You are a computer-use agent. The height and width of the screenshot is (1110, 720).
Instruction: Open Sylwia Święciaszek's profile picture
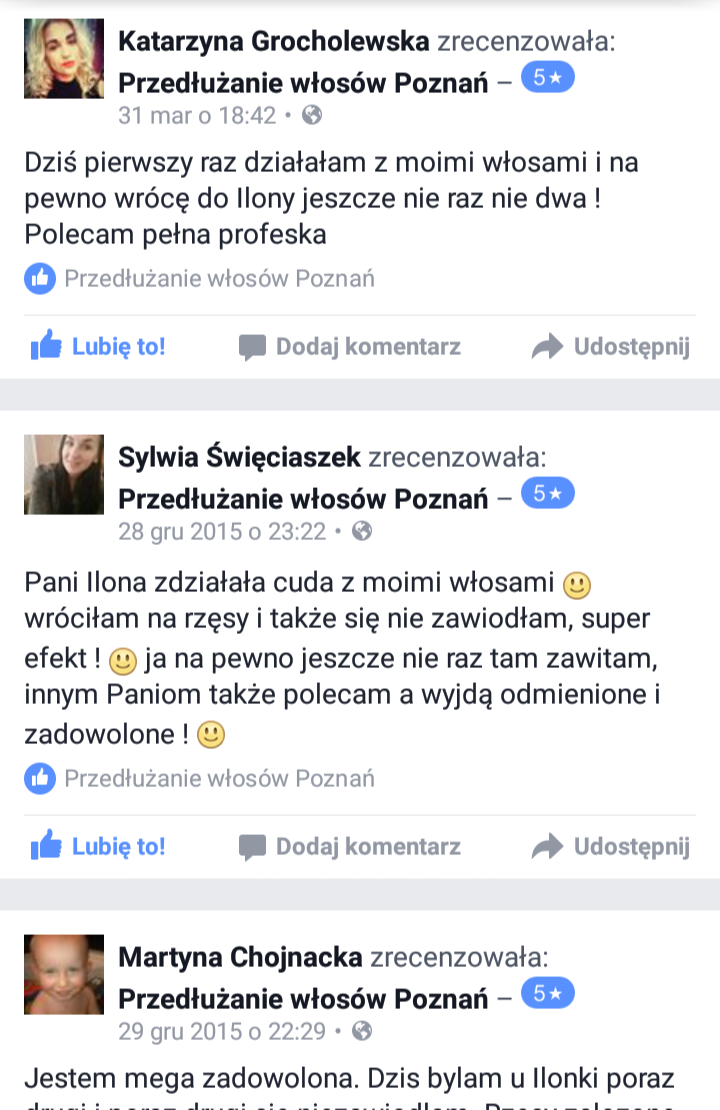pyautogui.click(x=64, y=474)
